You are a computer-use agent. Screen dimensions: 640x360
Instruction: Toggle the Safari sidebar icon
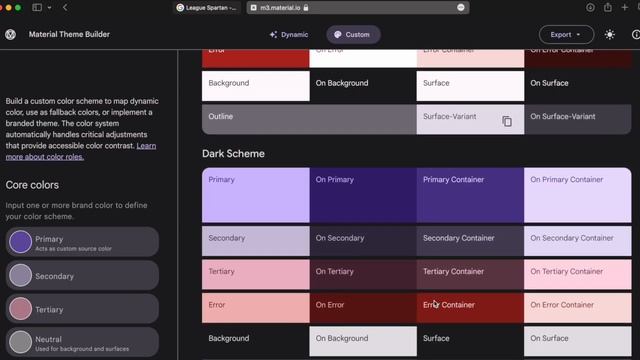tap(37, 7)
